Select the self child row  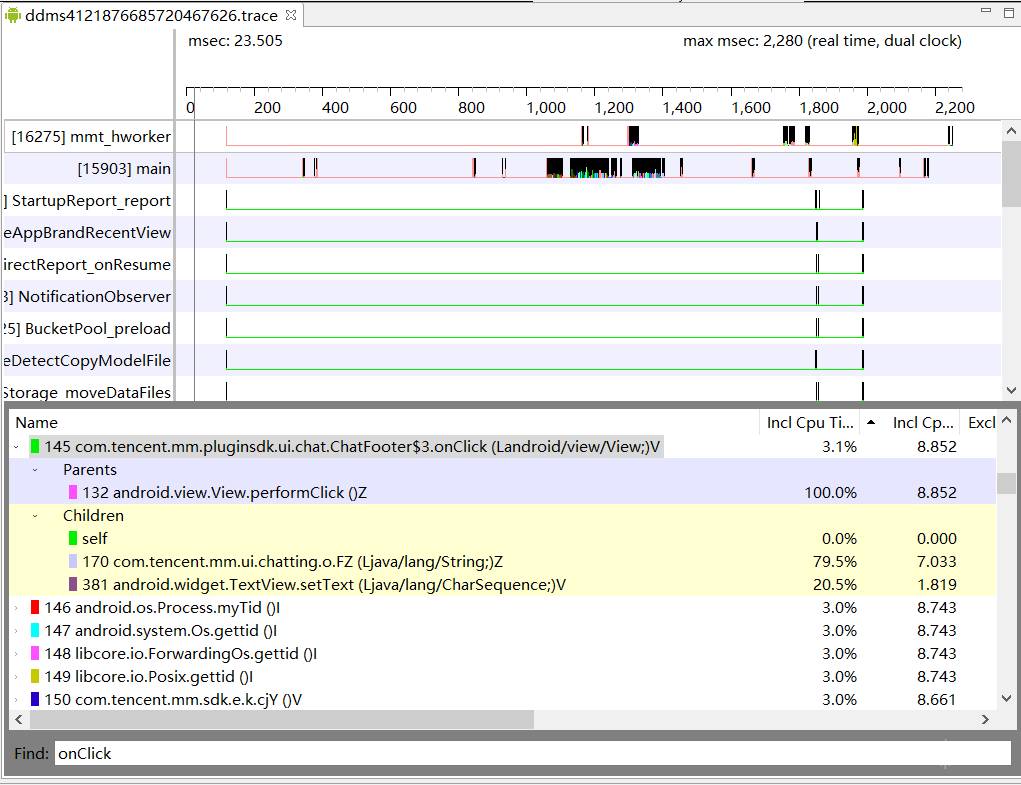point(502,538)
